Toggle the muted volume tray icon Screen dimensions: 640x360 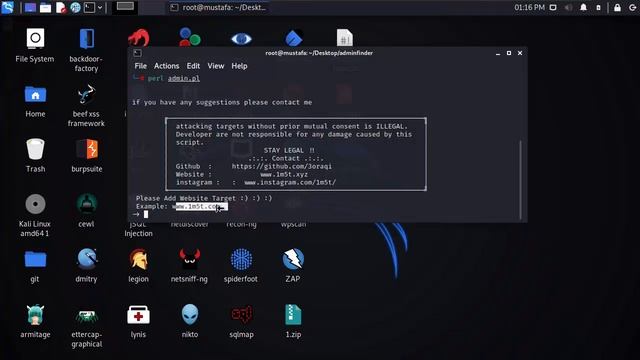(x=568, y=7)
